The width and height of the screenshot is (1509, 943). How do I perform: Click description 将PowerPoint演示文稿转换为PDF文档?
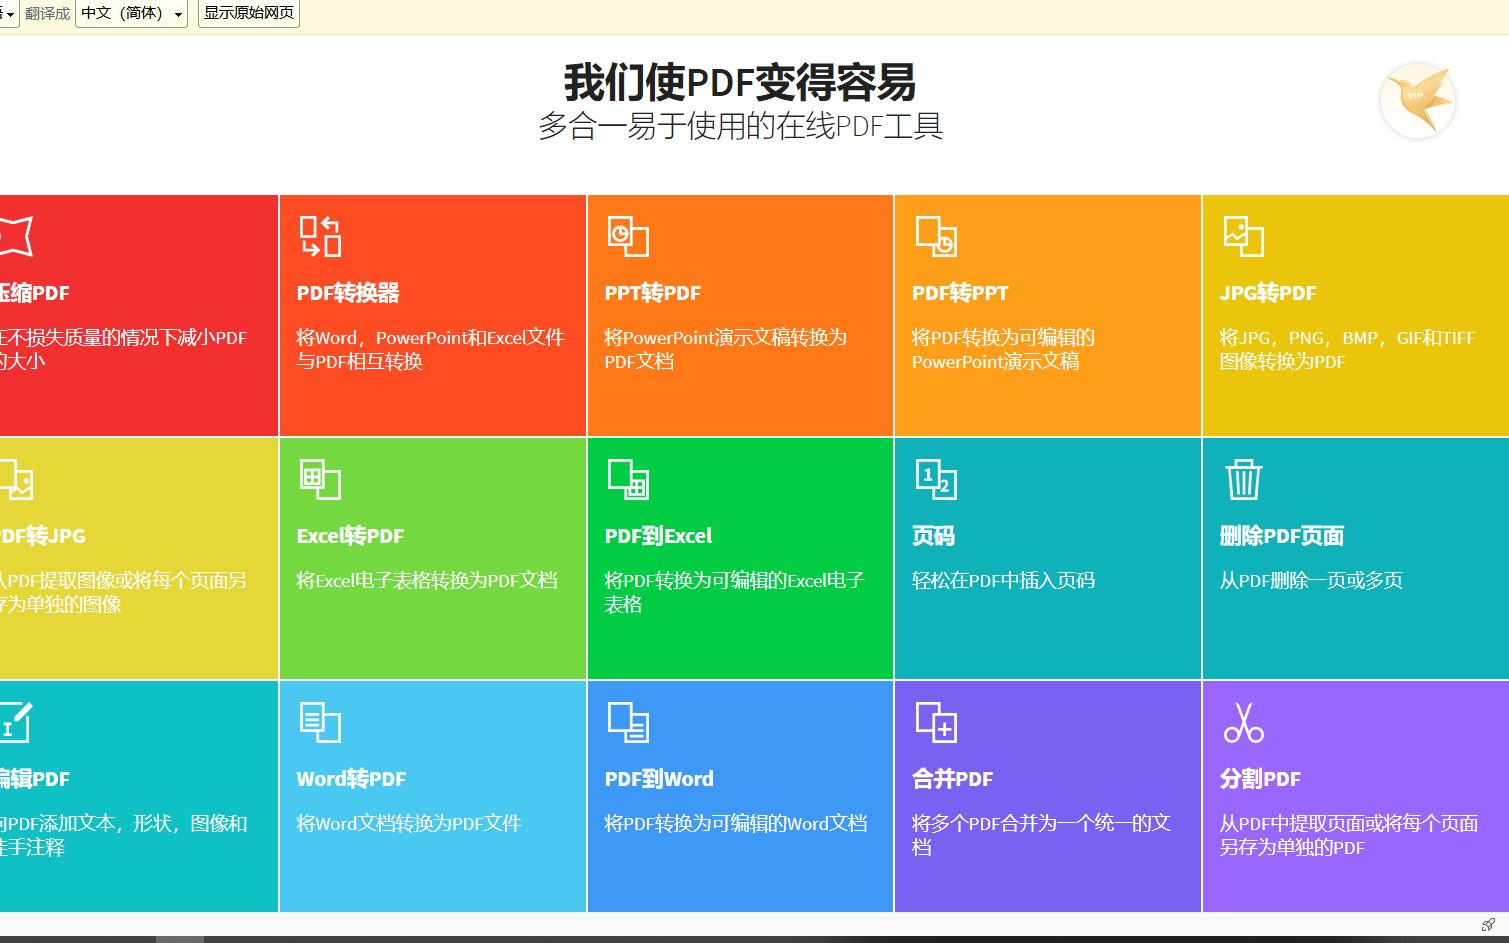pos(725,349)
